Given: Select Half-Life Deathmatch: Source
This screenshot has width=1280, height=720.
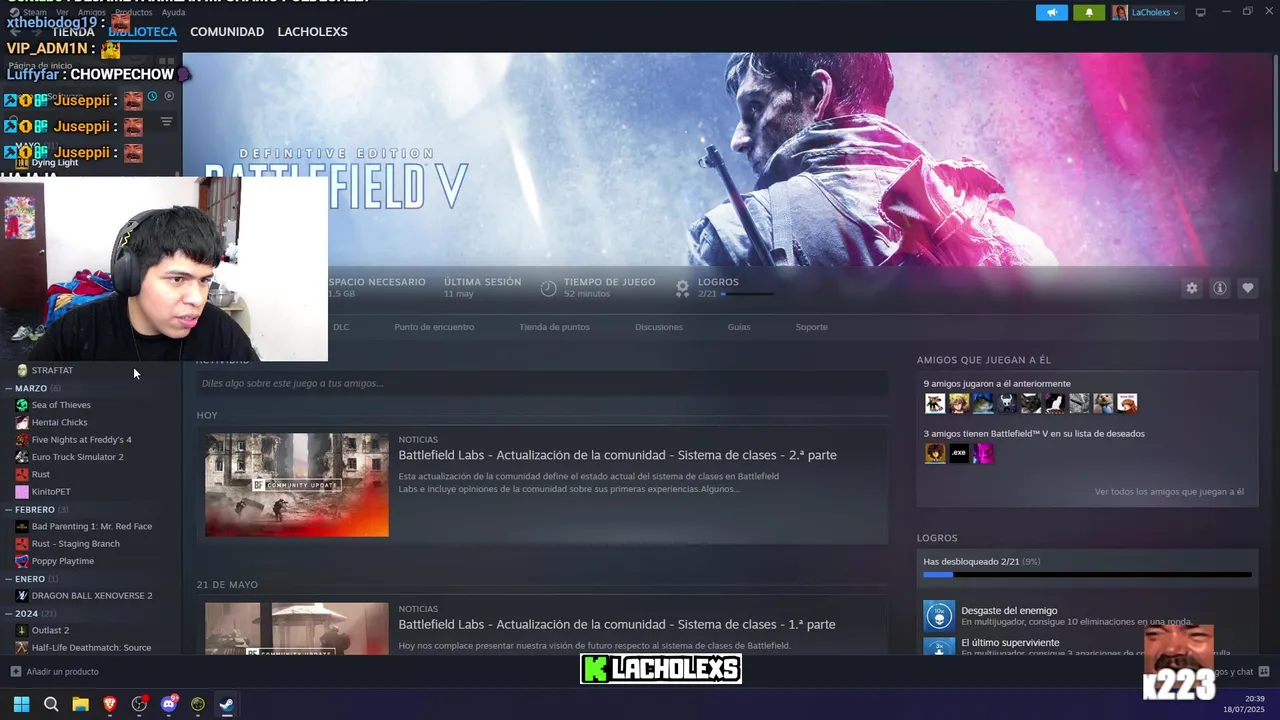Looking at the screenshot, I should pyautogui.click(x=91, y=648).
